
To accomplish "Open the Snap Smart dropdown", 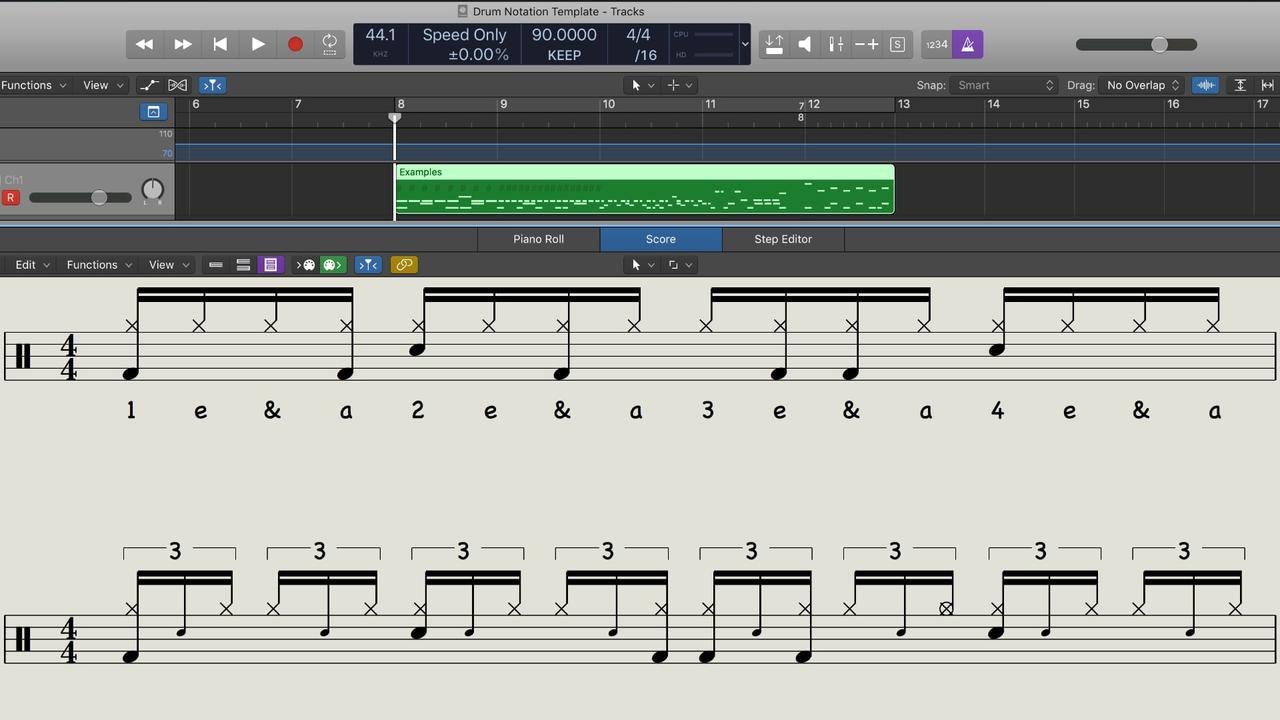I will tap(1005, 85).
